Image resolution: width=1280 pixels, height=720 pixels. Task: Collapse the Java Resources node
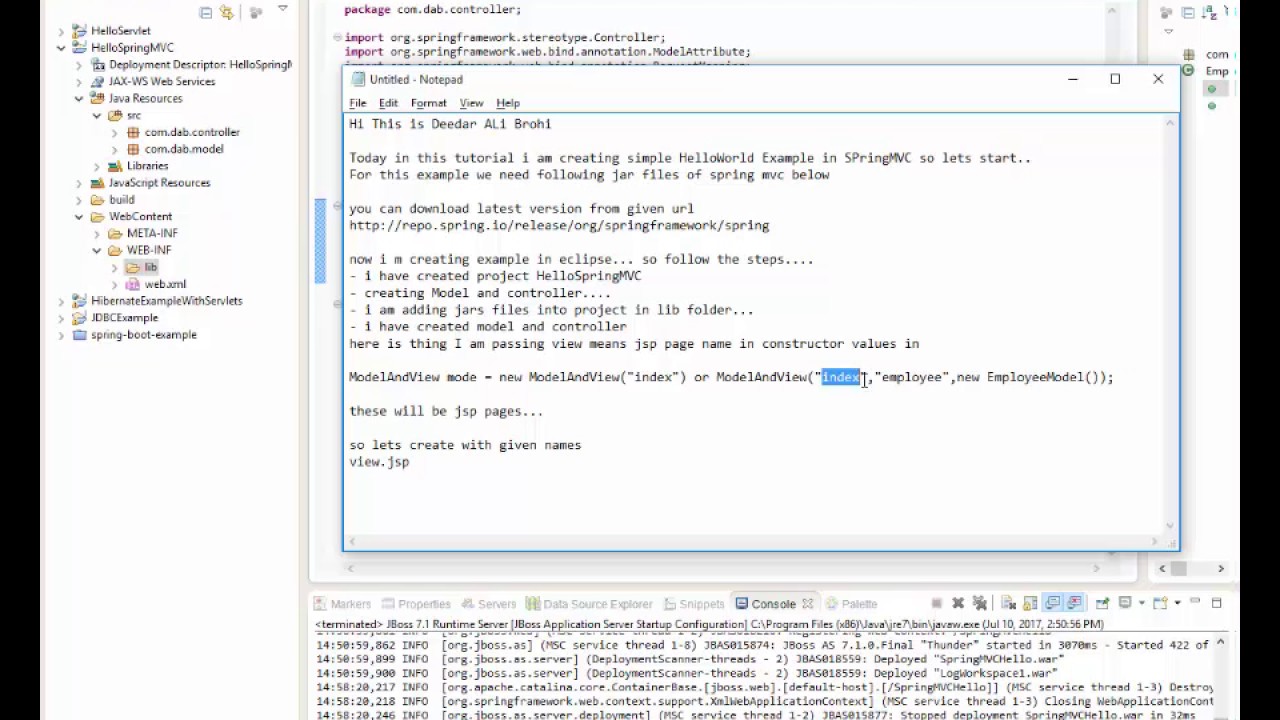coord(79,99)
